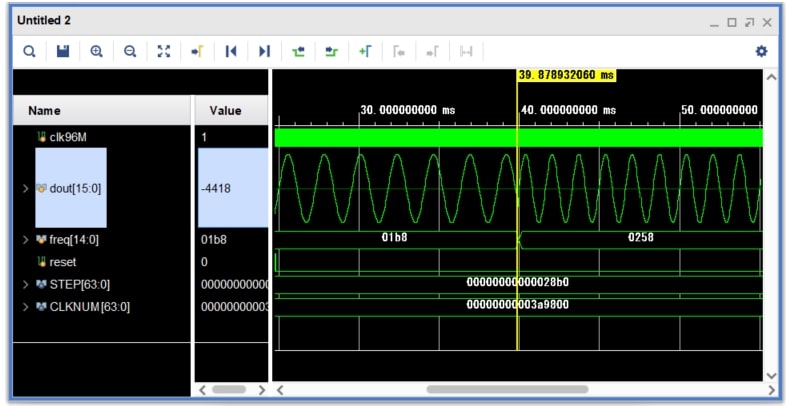Select the reset signal row
Screen dimensions: 787x406
63,262
